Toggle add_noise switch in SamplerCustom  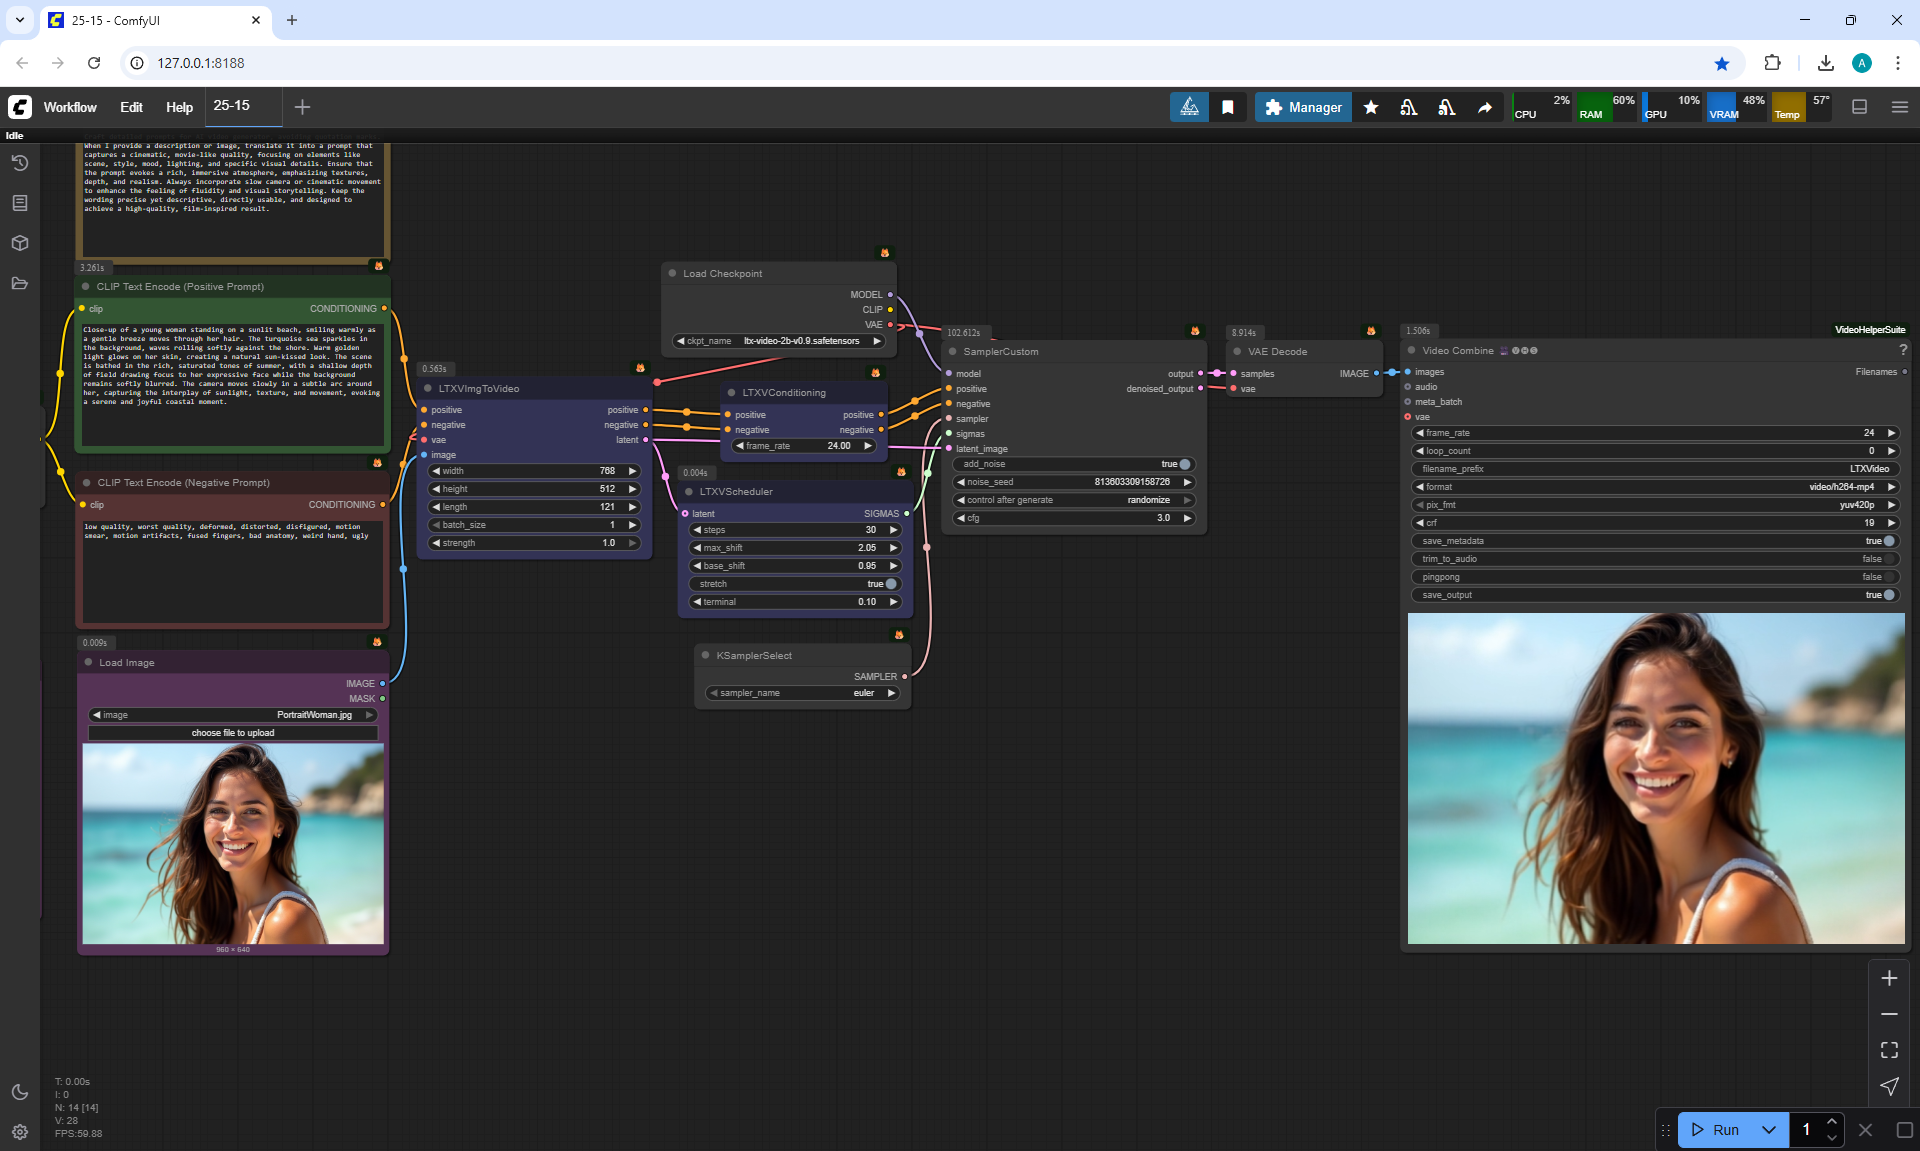(x=1184, y=464)
